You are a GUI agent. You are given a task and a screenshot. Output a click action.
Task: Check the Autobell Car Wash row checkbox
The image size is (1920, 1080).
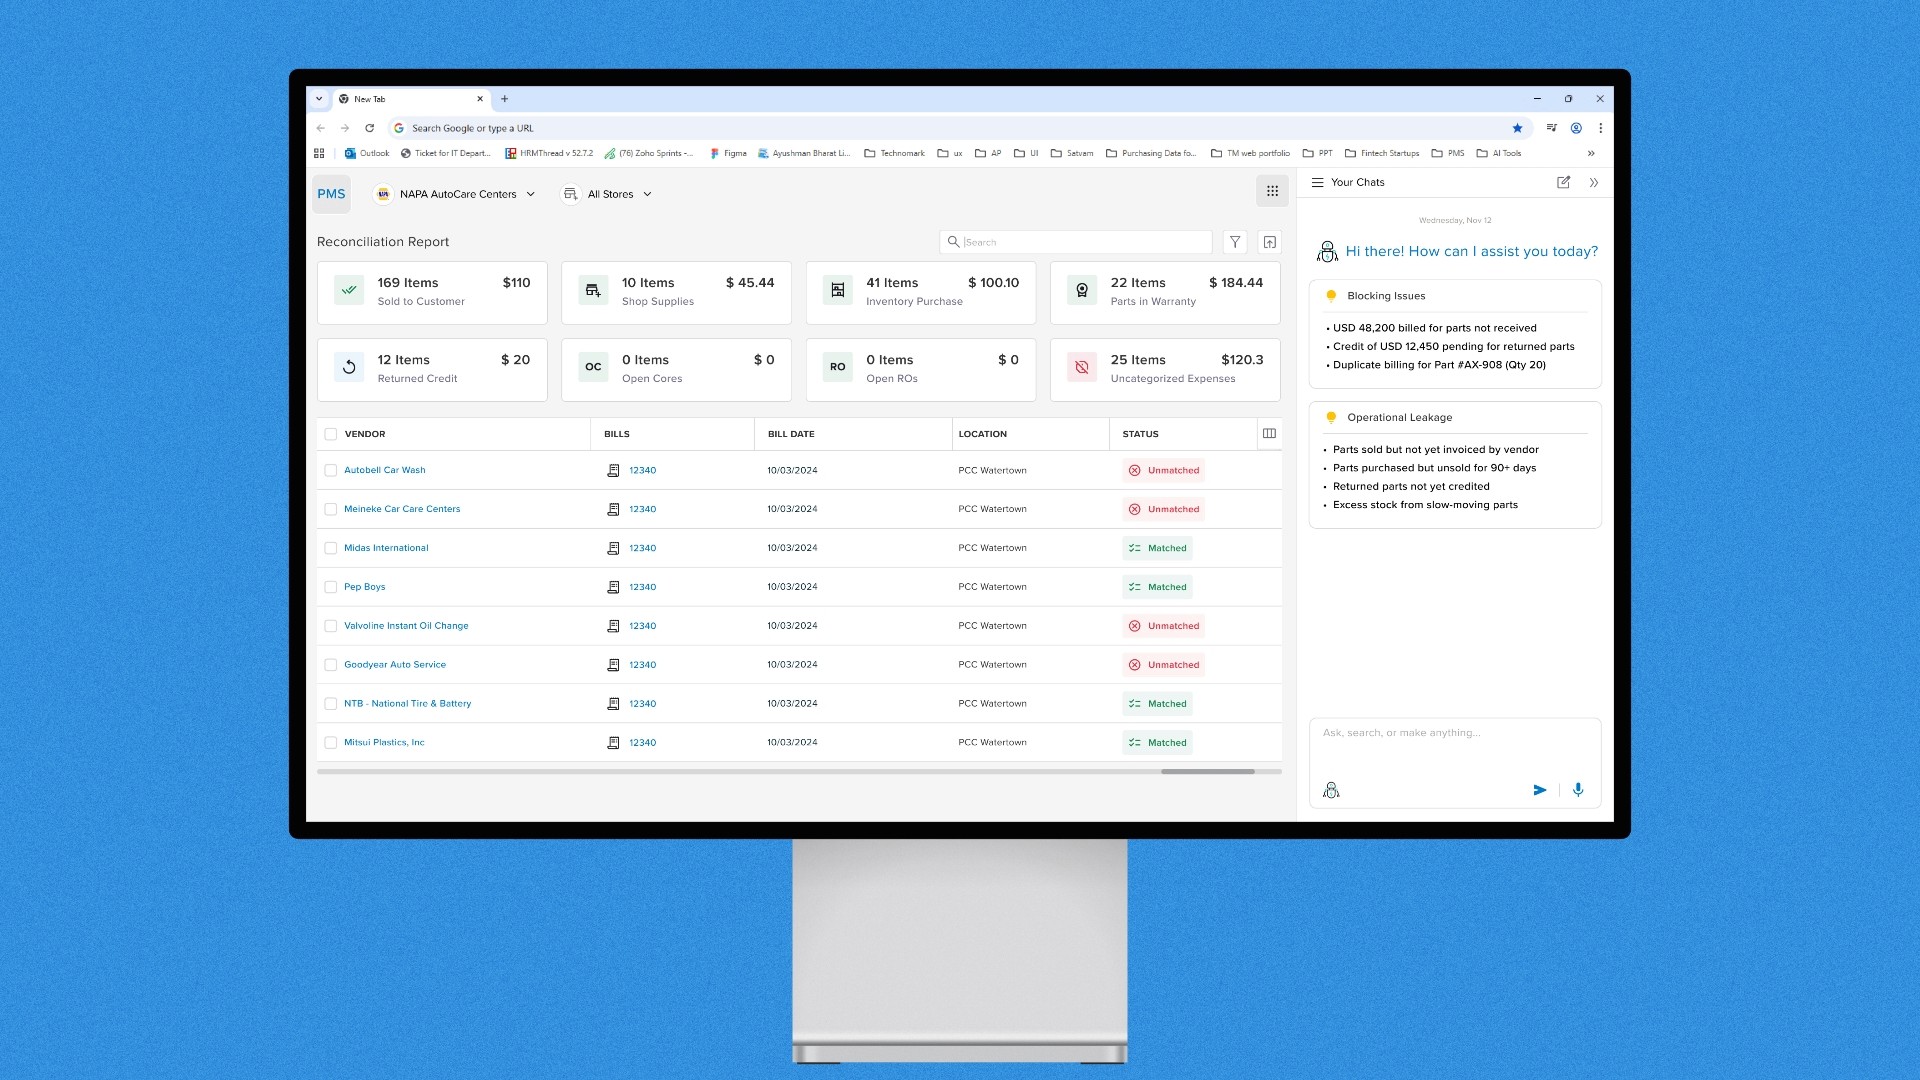click(x=331, y=470)
